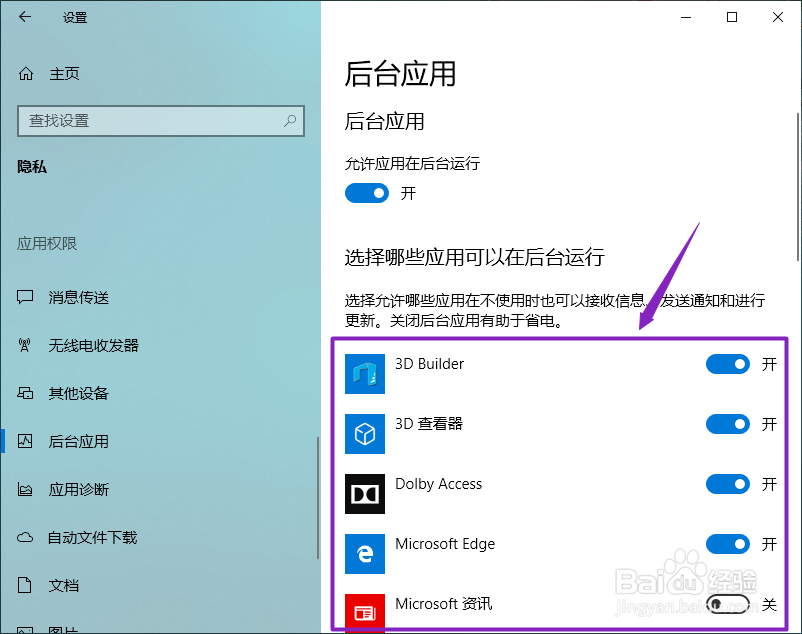This screenshot has height=634, width=802.
Task: Click the sidebar vertical scrollbar
Action: [x=318, y=497]
